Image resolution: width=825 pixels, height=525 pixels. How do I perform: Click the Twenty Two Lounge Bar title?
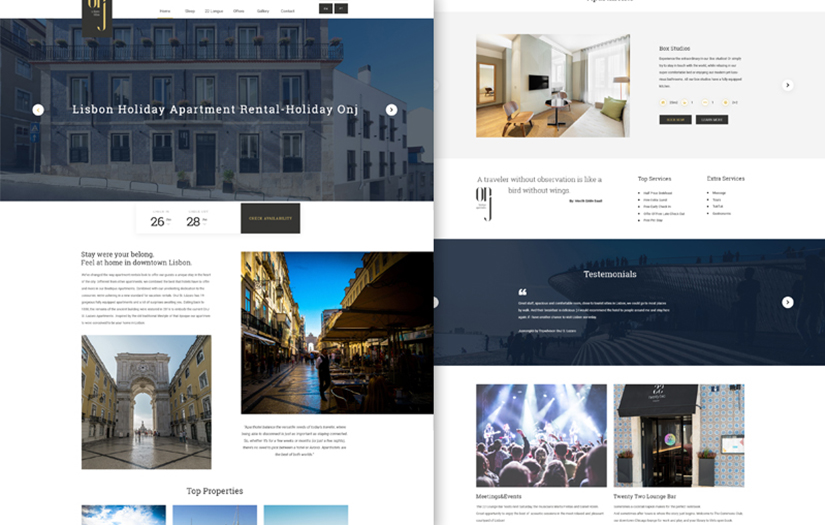(645, 497)
